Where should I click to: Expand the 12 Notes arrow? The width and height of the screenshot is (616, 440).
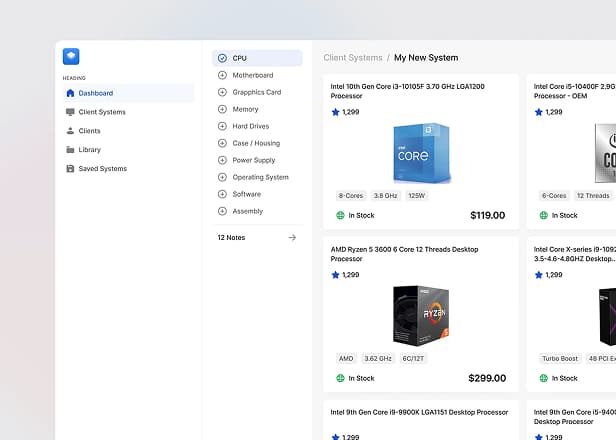(292, 238)
